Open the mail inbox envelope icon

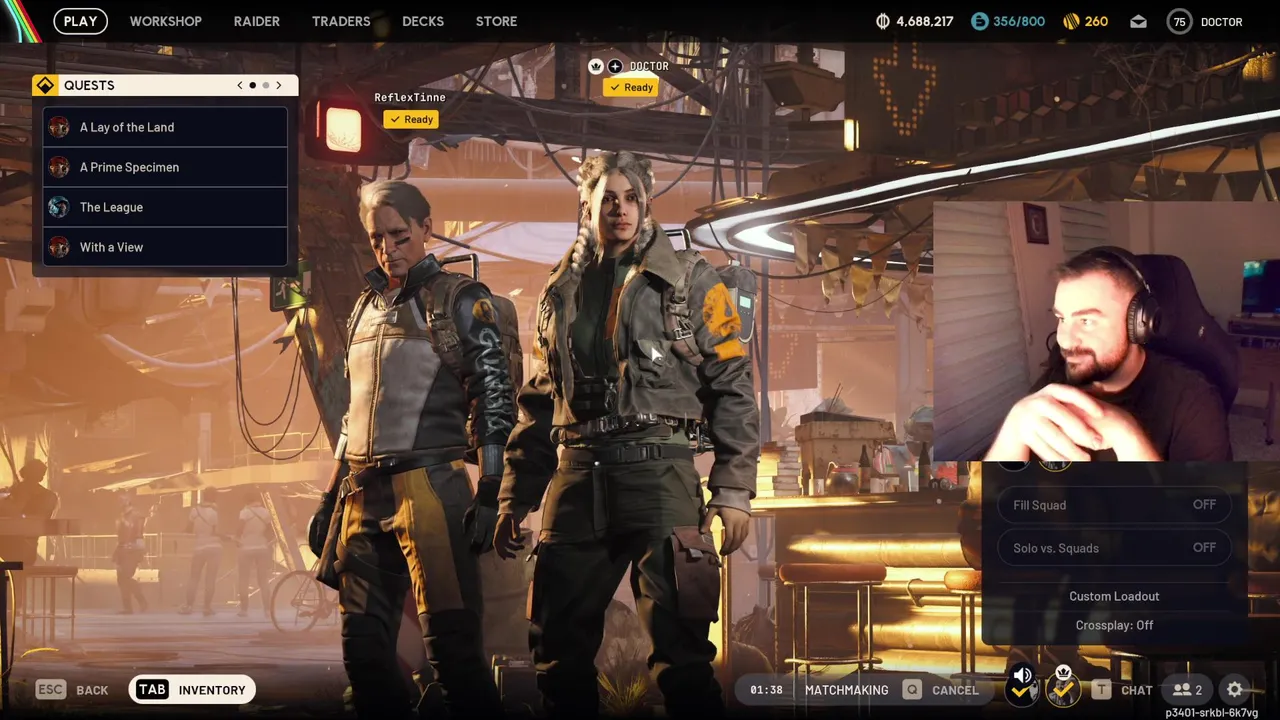click(1138, 21)
